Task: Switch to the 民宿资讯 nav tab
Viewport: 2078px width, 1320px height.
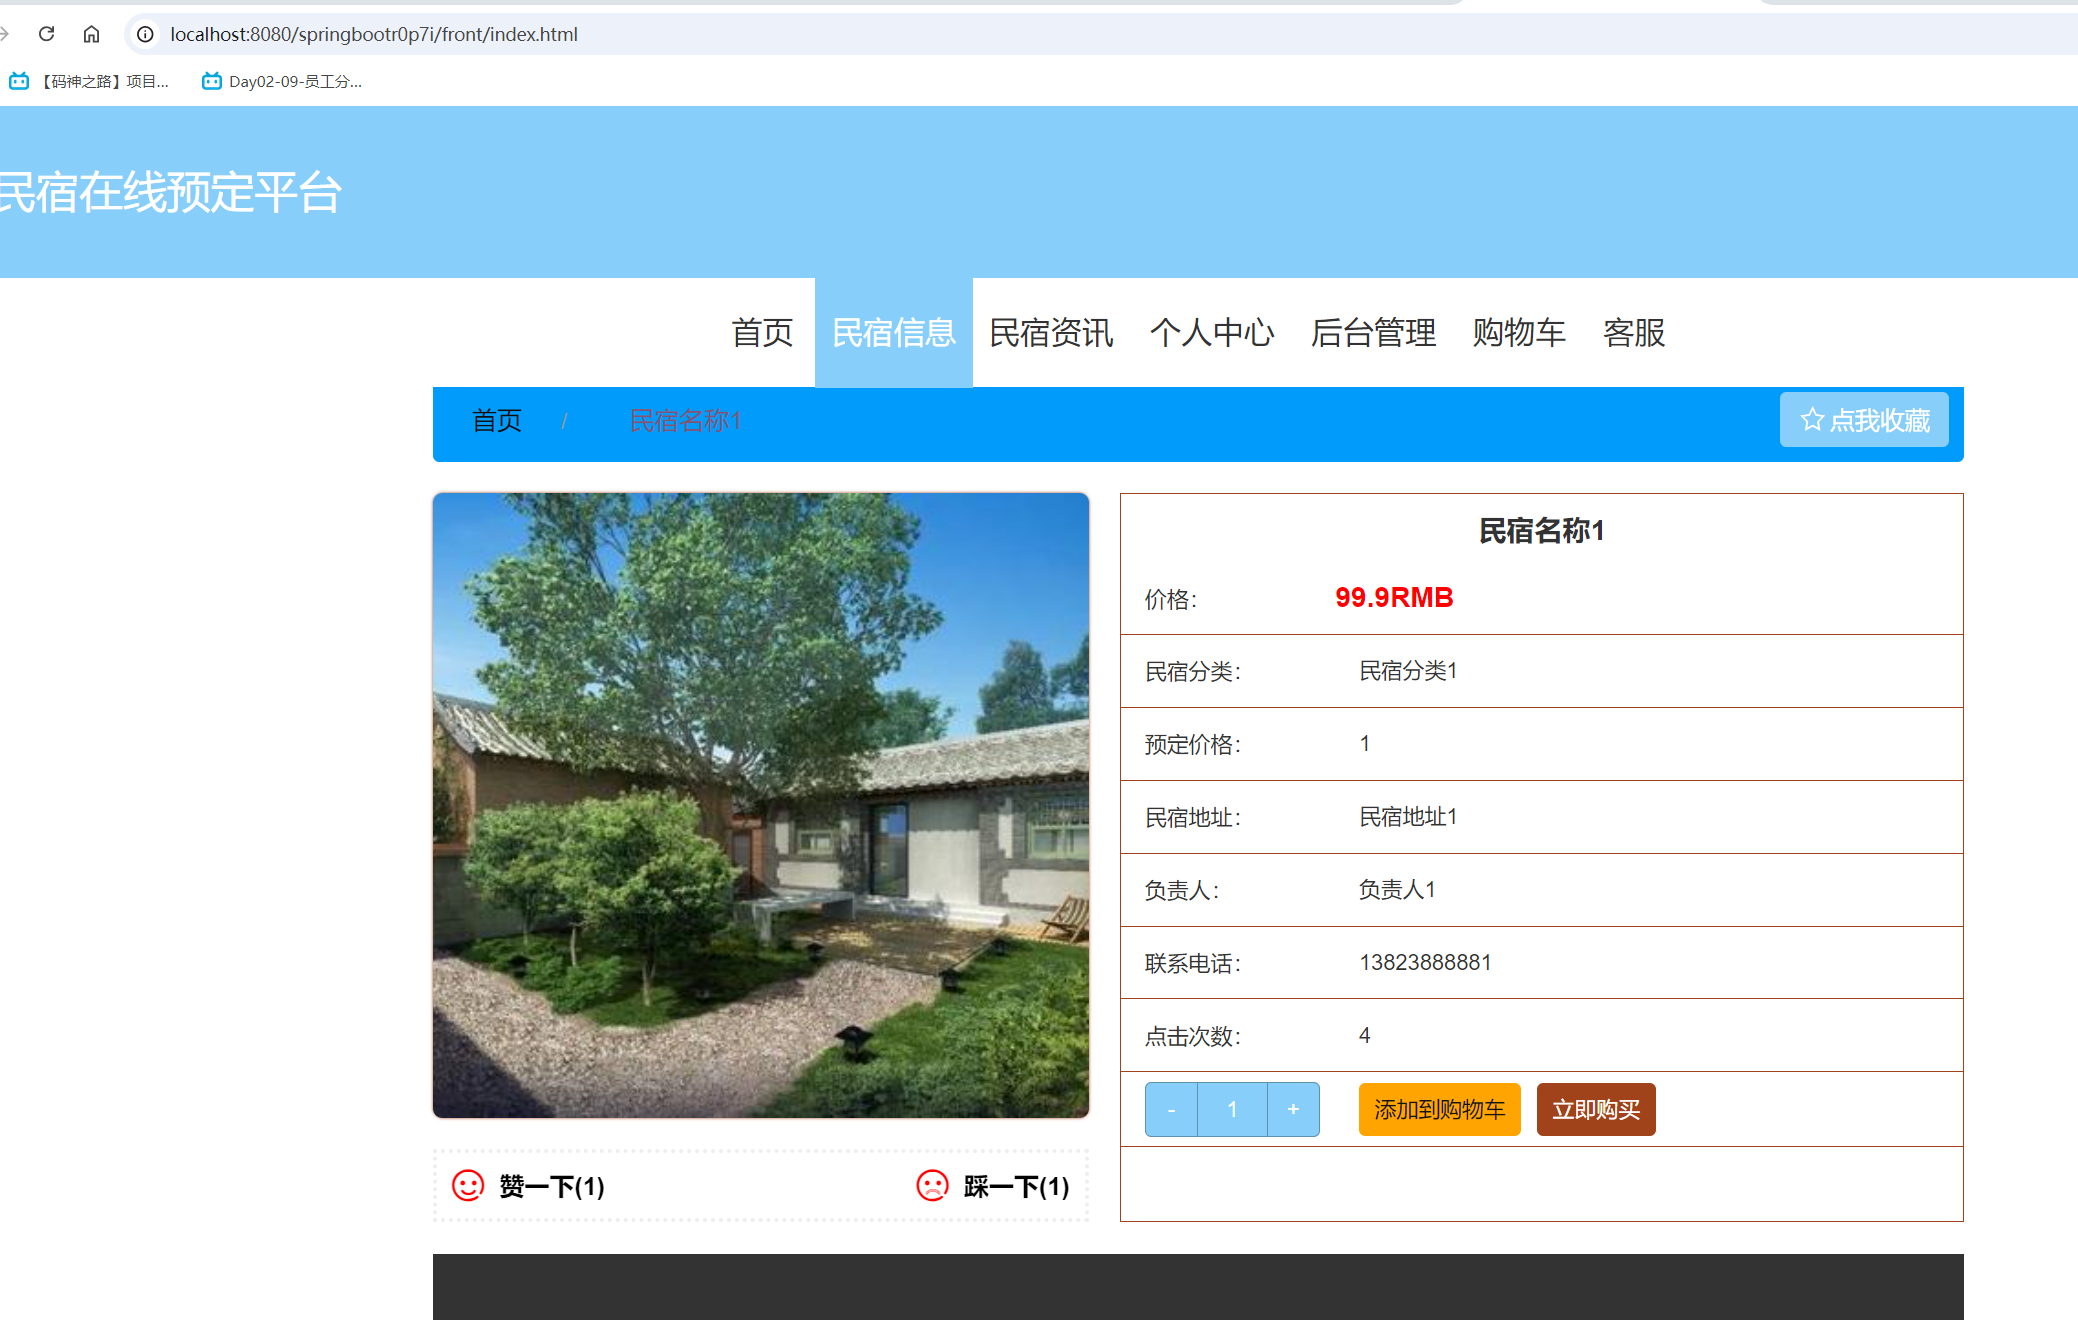Action: (x=1050, y=333)
